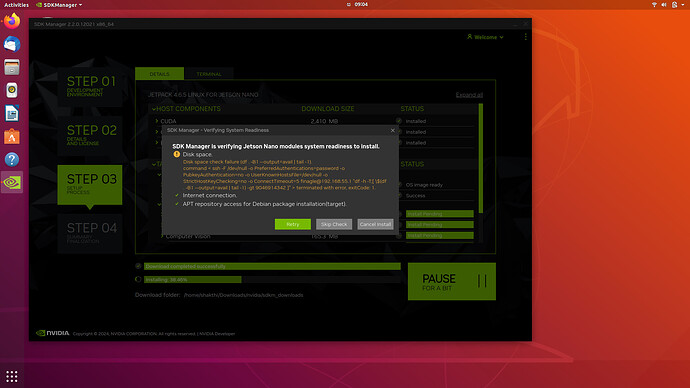Viewport: 690px width, 388px height.
Task: Open the Help icon in the dock
Action: [x=12, y=159]
